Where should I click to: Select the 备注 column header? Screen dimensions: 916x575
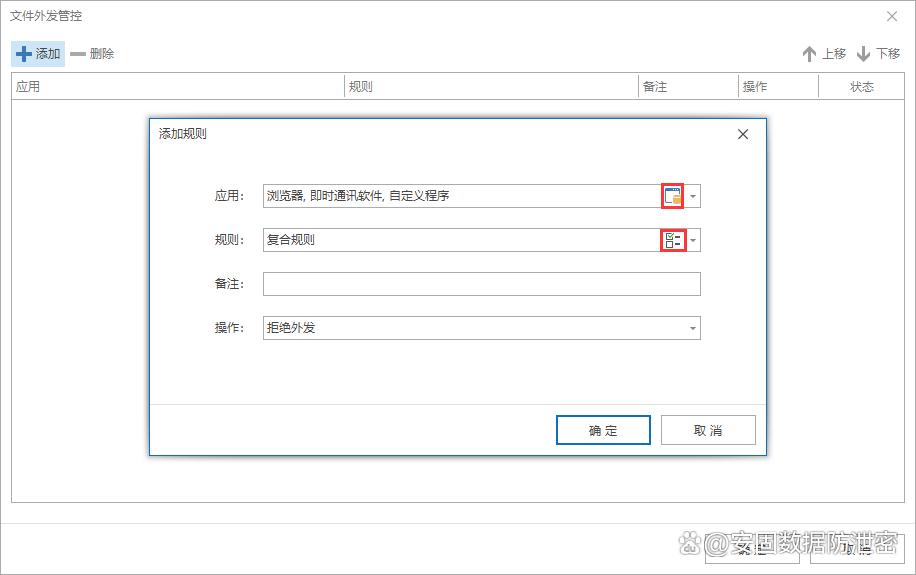click(687, 87)
